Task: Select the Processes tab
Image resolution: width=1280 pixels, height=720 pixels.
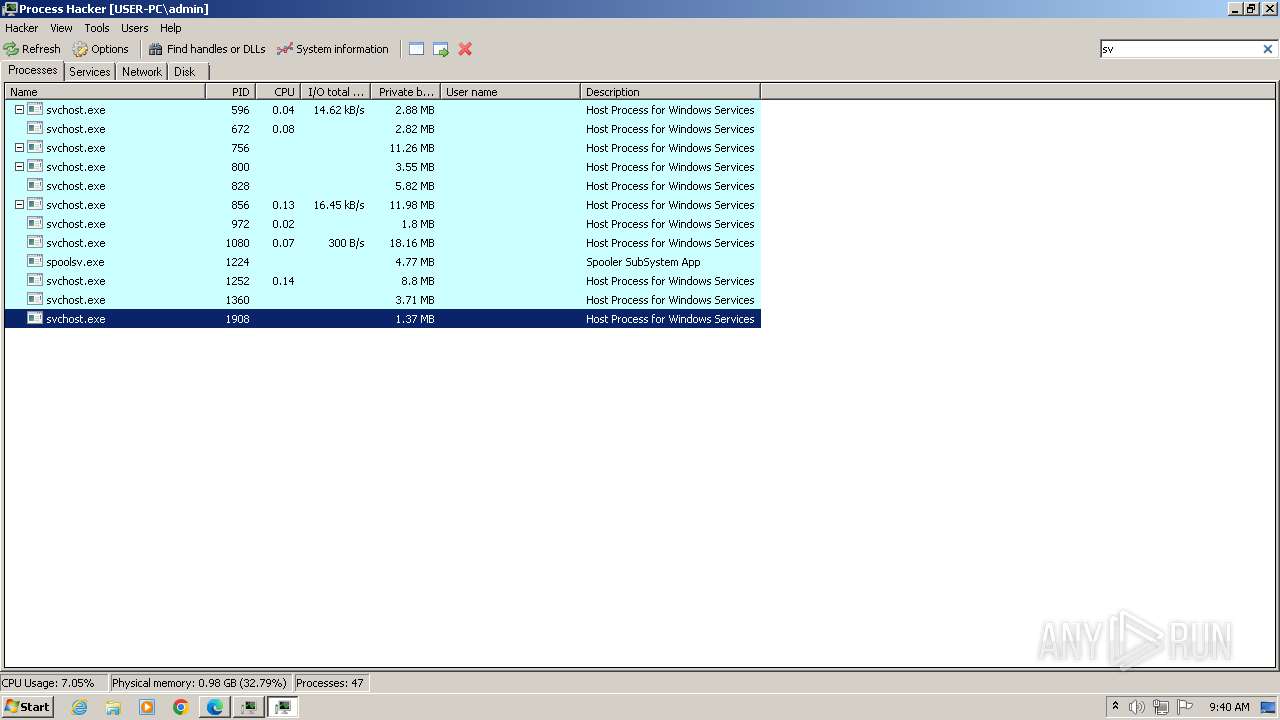Action: [33, 71]
